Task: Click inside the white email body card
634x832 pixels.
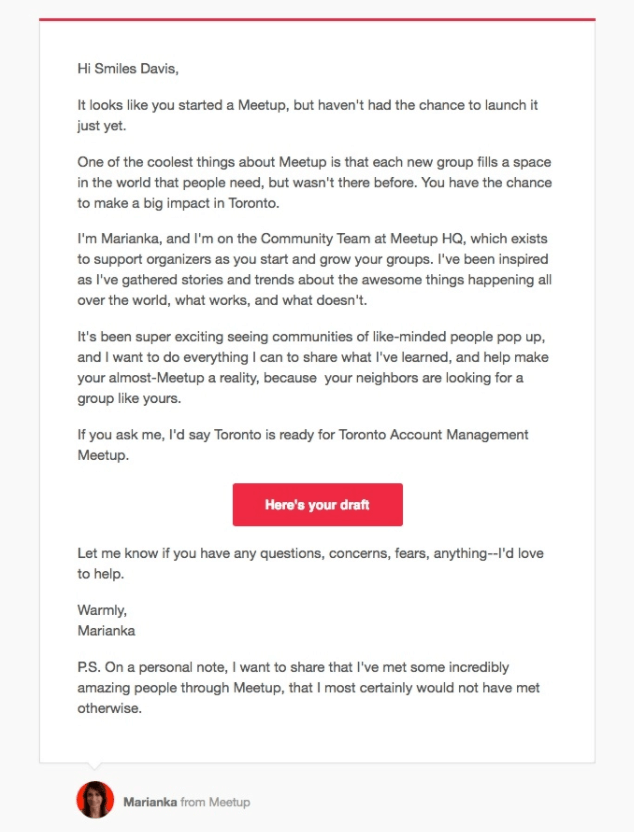Action: coord(316,740)
